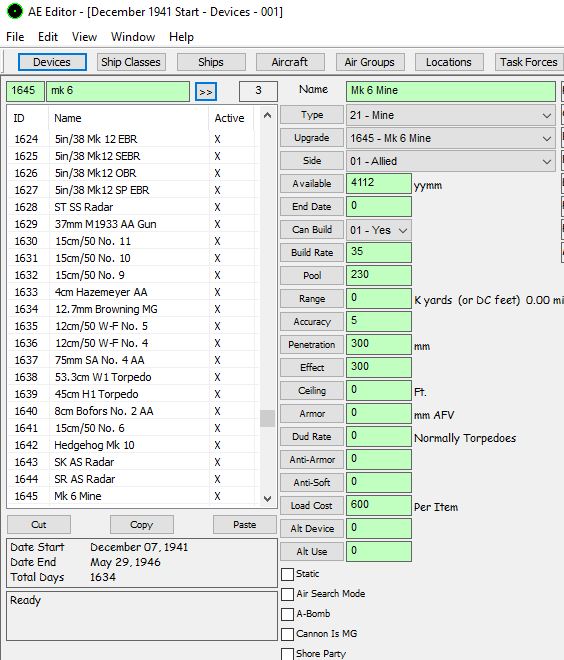Click the Build Rate label button

pos(312,253)
